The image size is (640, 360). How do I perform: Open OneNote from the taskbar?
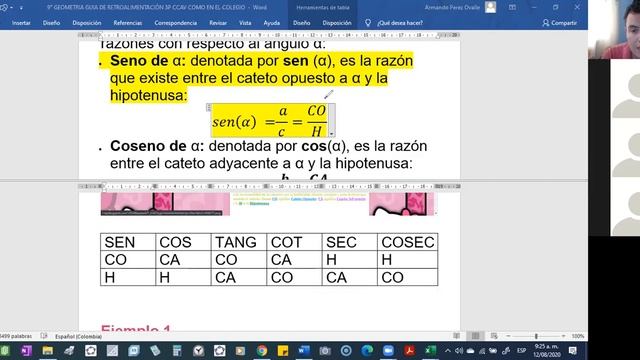point(26,351)
